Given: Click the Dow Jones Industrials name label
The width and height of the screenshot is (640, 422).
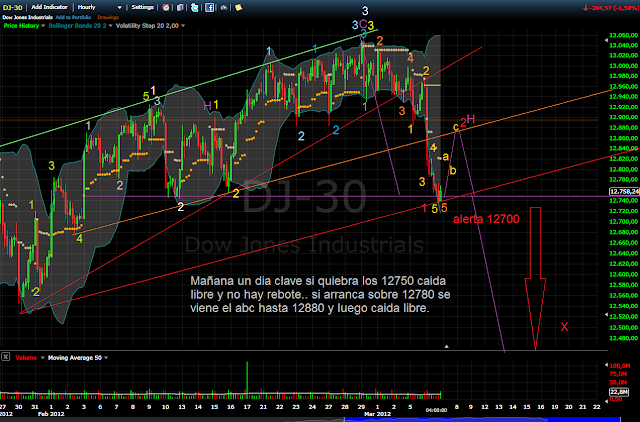Looking at the screenshot, I should click(x=27, y=17).
